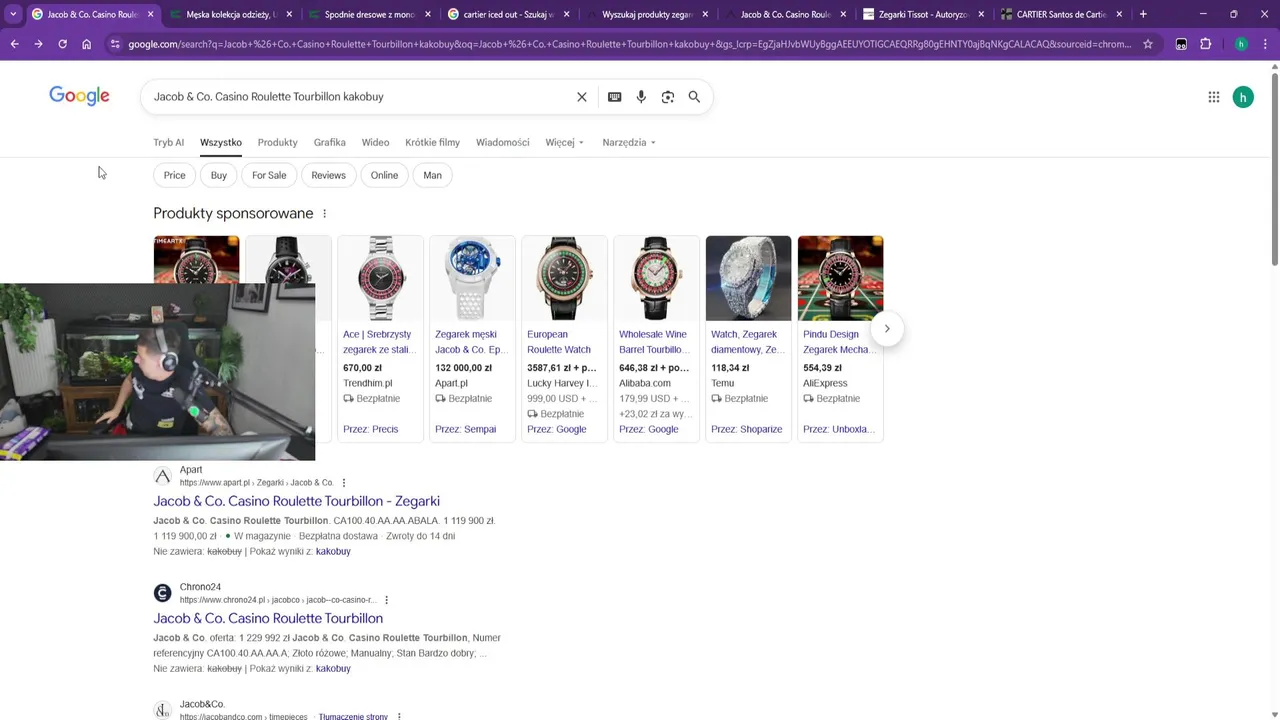
Task: Open more options for Apart result
Action: [344, 483]
